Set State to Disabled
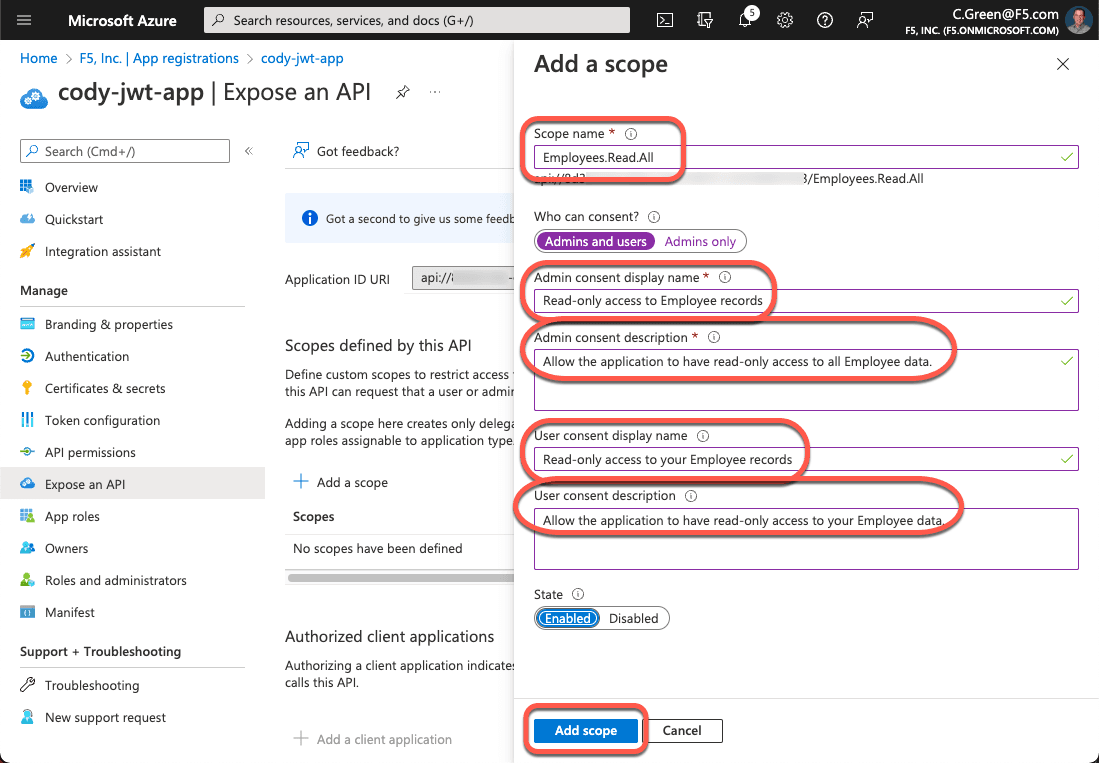This screenshot has width=1099, height=763. click(634, 618)
